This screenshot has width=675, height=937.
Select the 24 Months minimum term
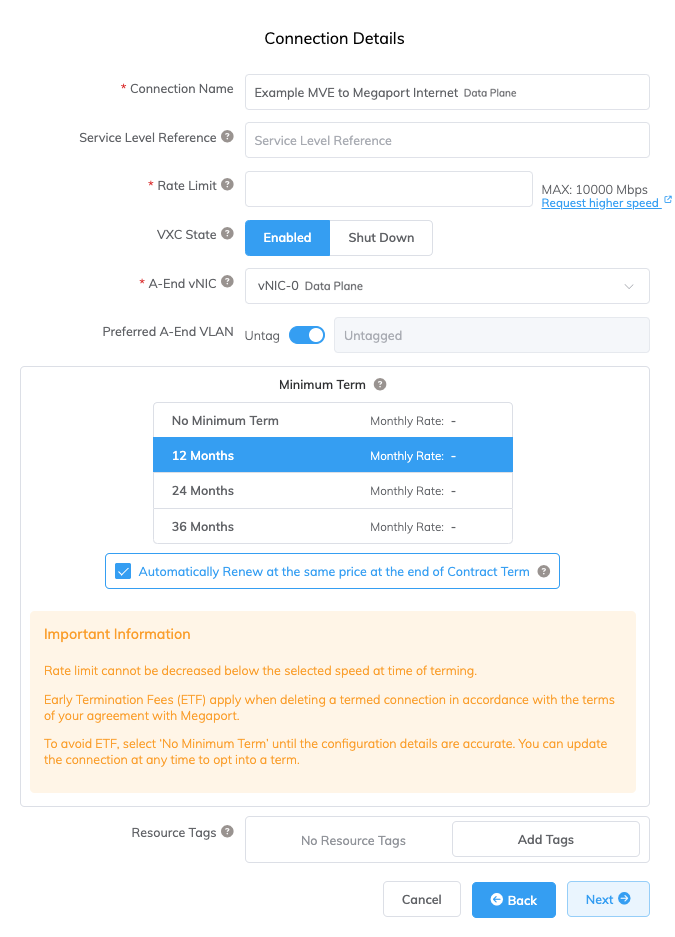point(332,490)
